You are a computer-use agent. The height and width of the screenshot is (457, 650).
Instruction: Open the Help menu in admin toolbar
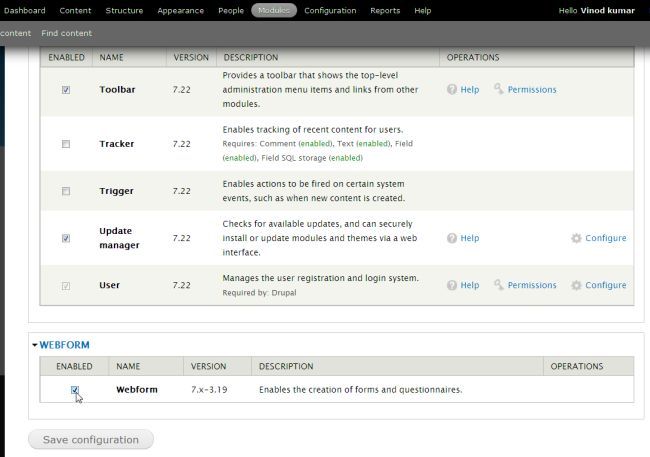click(x=422, y=10)
